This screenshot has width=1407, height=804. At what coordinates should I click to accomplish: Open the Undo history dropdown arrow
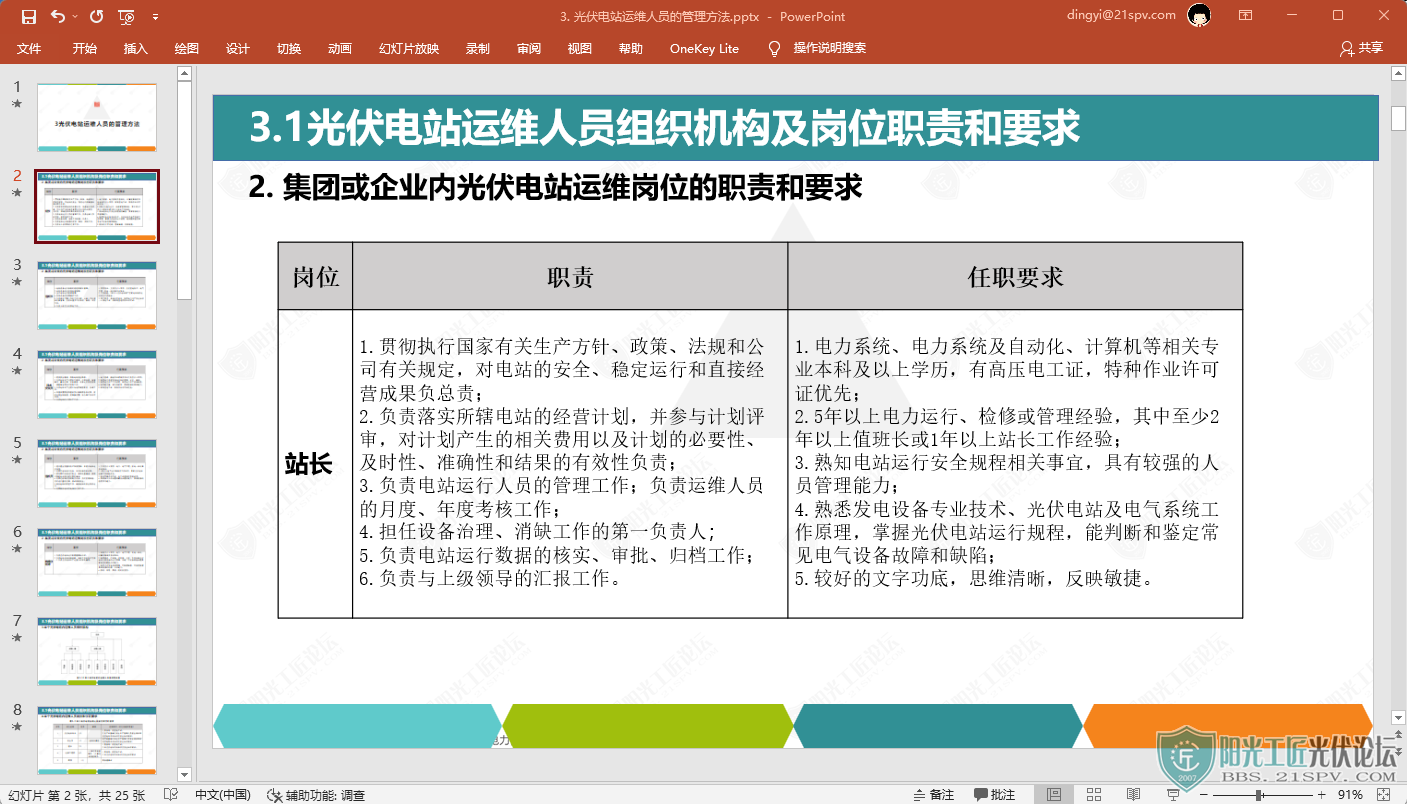[x=74, y=17]
